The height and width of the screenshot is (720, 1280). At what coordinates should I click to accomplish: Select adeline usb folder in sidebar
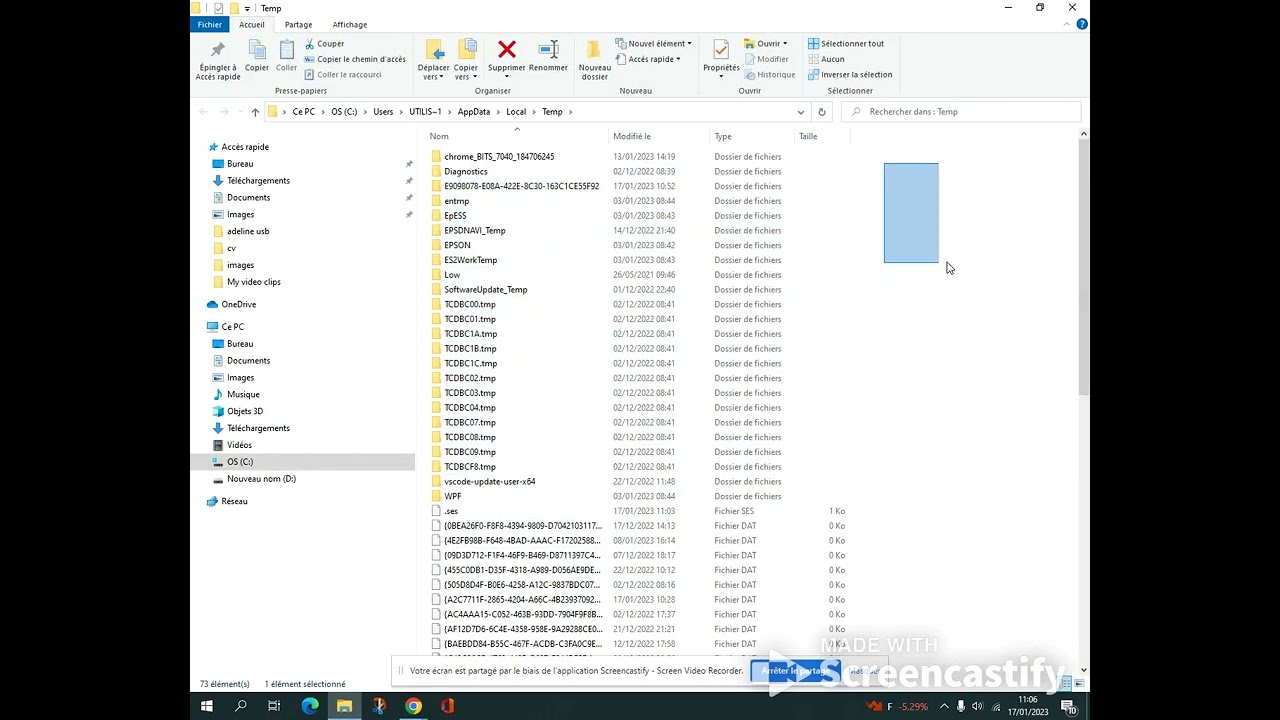248,231
